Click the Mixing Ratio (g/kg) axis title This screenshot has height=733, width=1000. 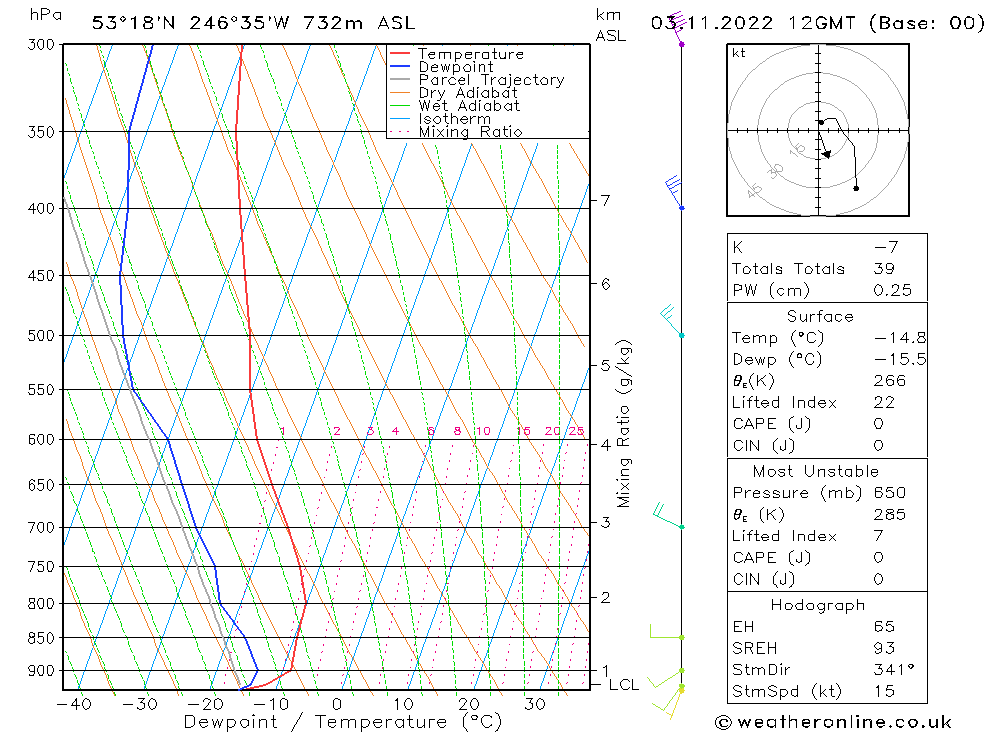[623, 424]
